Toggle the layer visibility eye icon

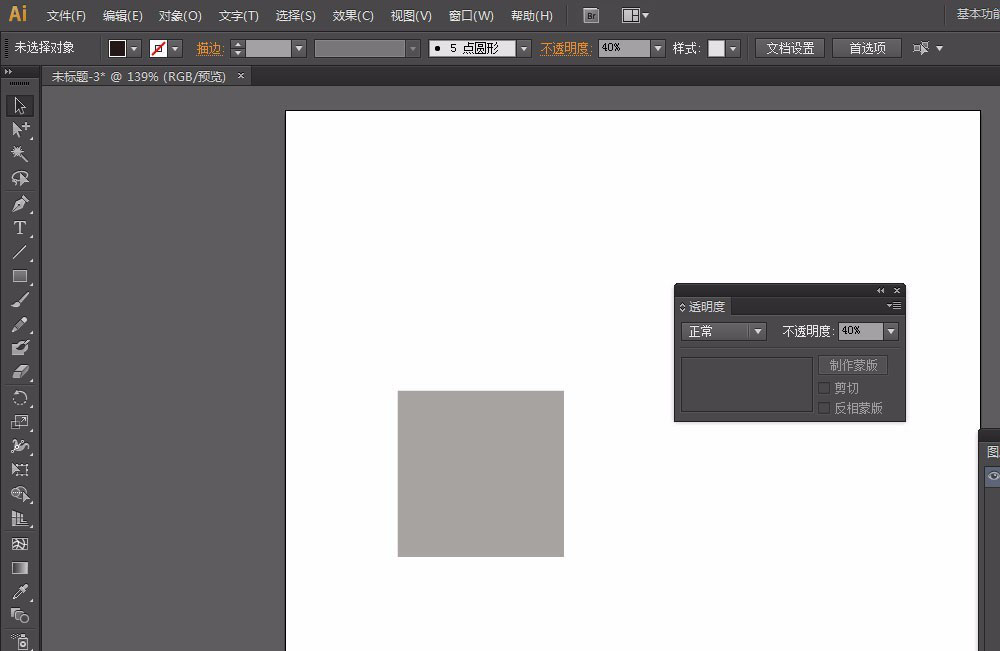pos(993,477)
